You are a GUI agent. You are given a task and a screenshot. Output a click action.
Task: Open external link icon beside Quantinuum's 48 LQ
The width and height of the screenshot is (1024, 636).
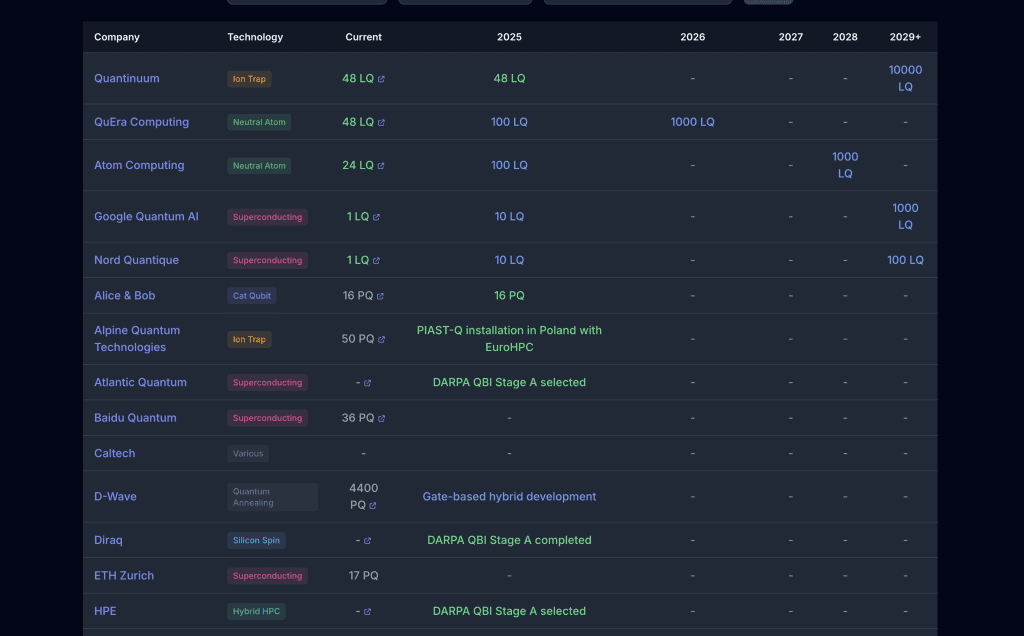pos(381,79)
